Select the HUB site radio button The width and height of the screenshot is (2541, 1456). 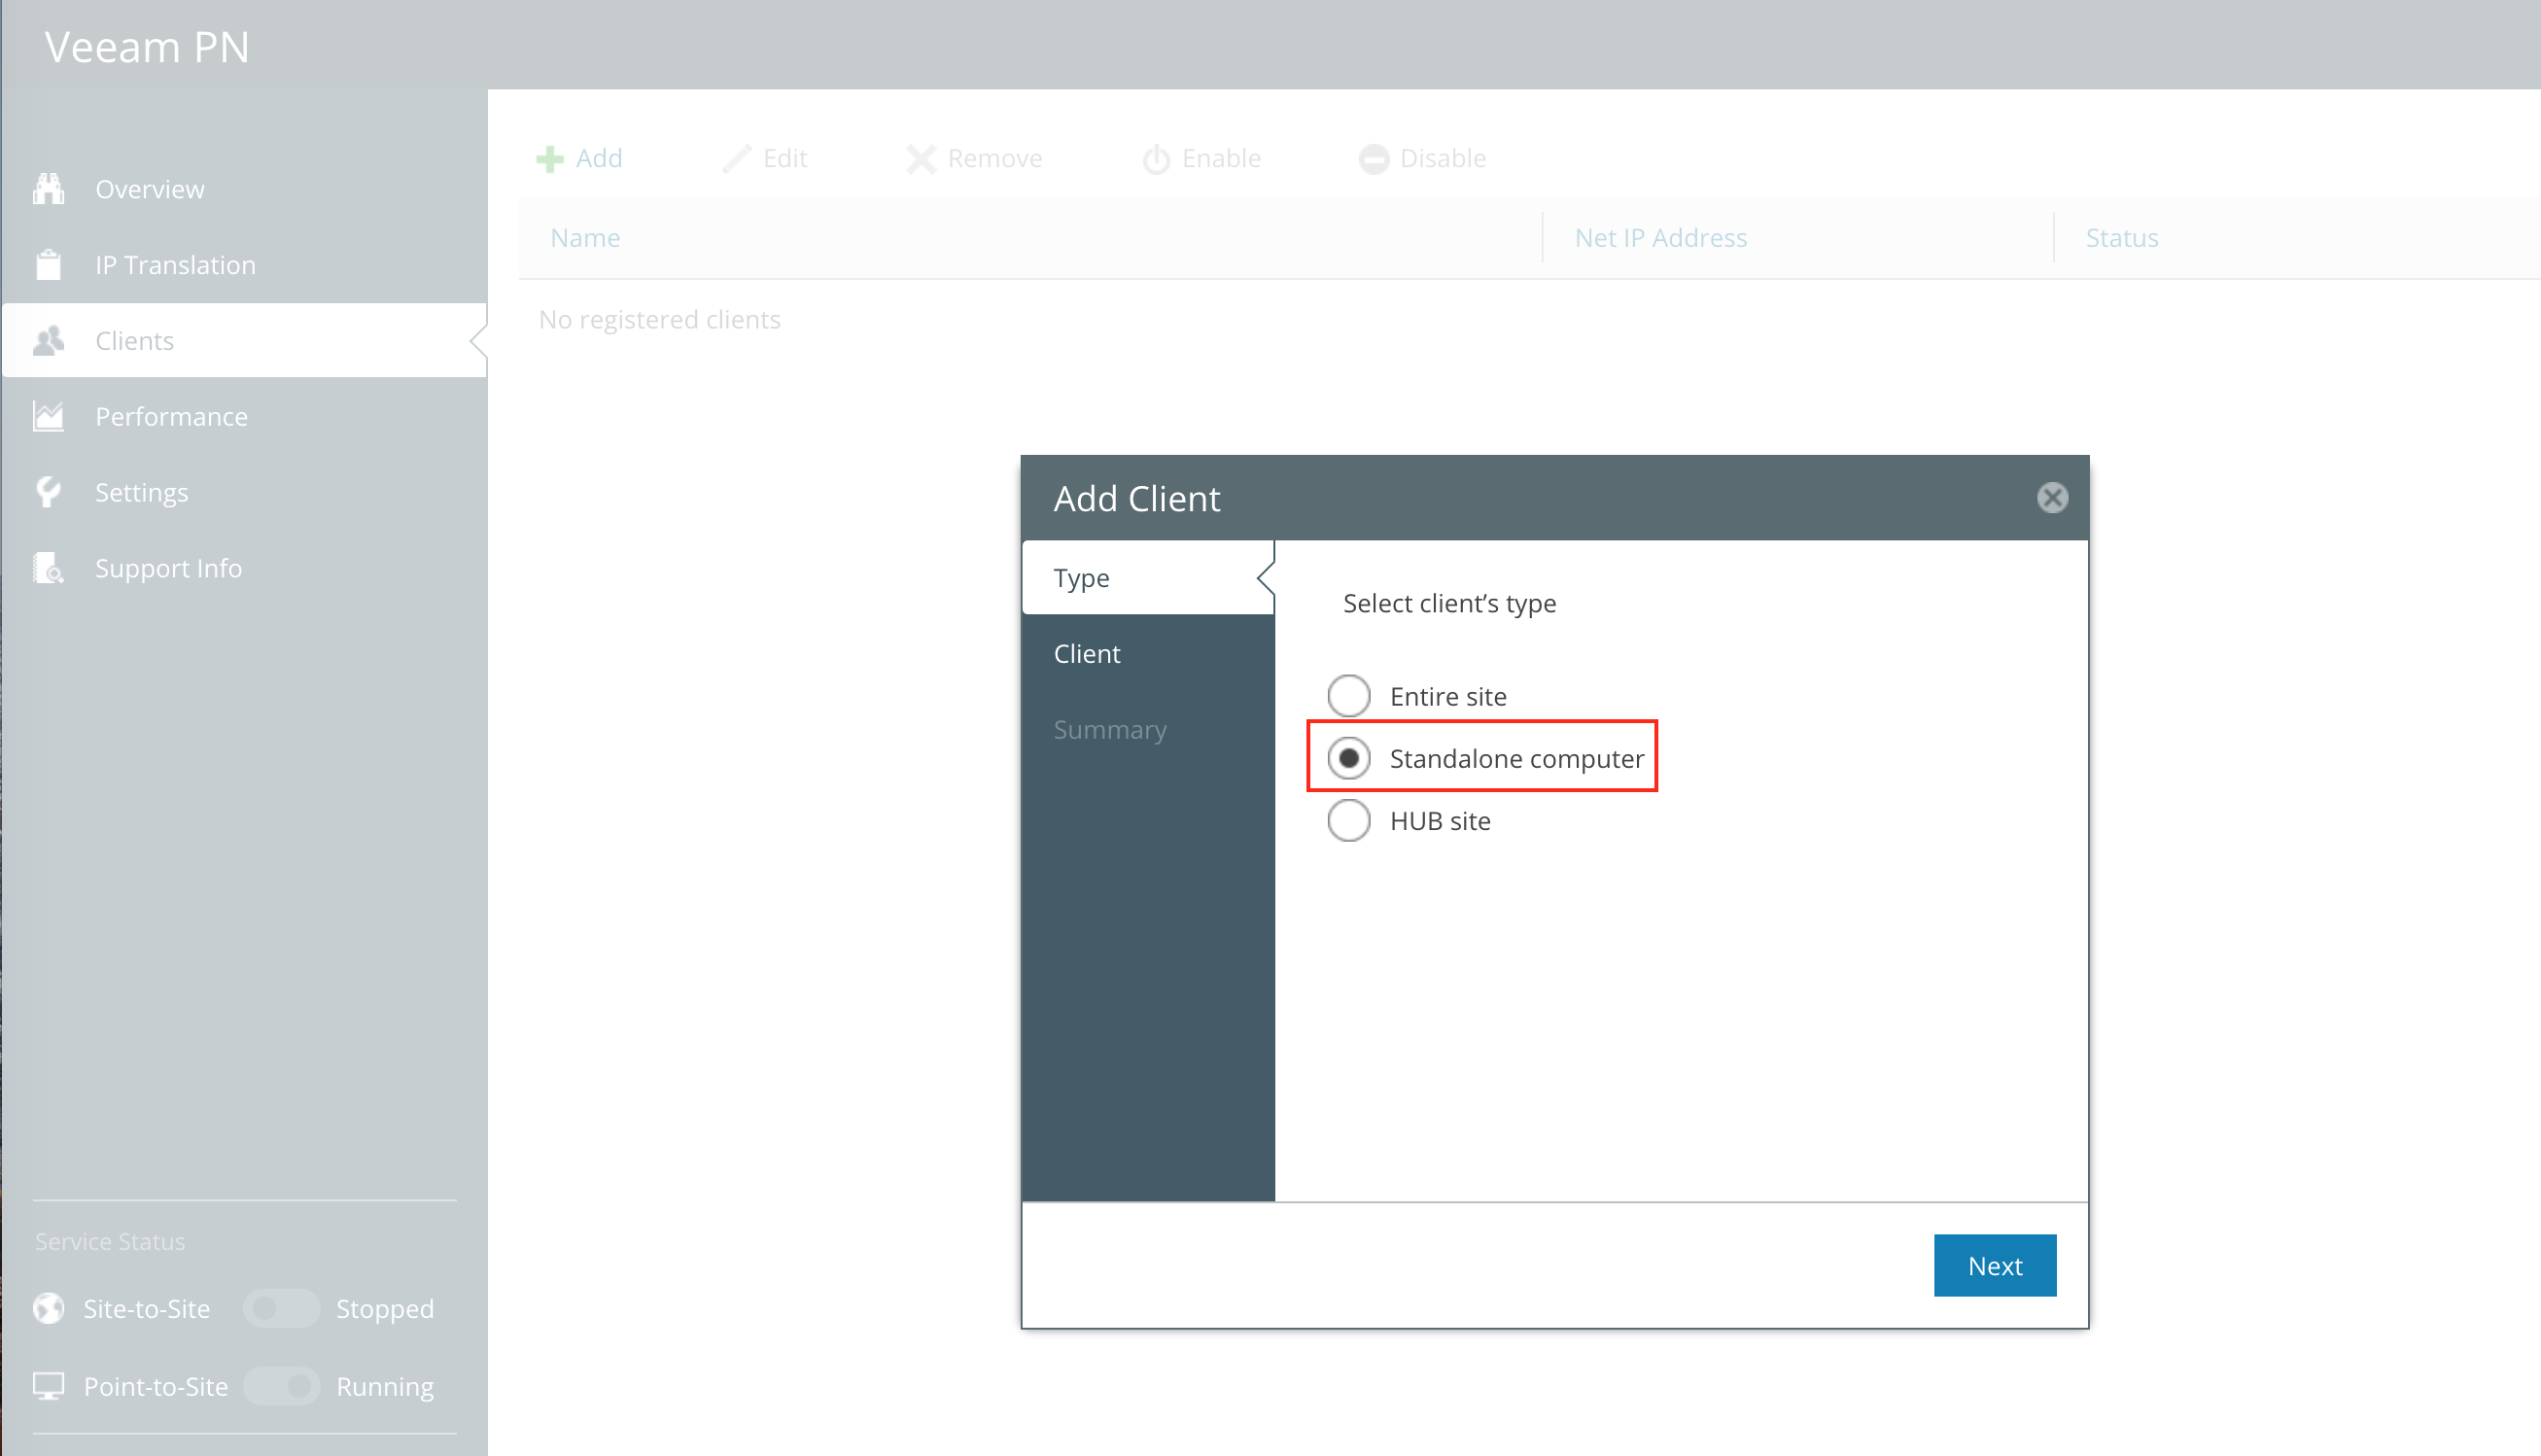[x=1349, y=820]
